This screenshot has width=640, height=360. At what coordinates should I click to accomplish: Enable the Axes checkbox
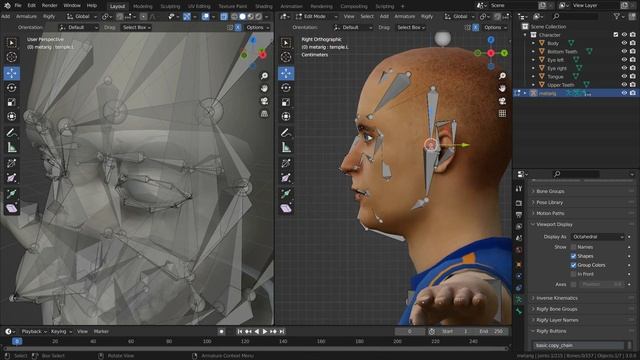pyautogui.click(x=573, y=284)
